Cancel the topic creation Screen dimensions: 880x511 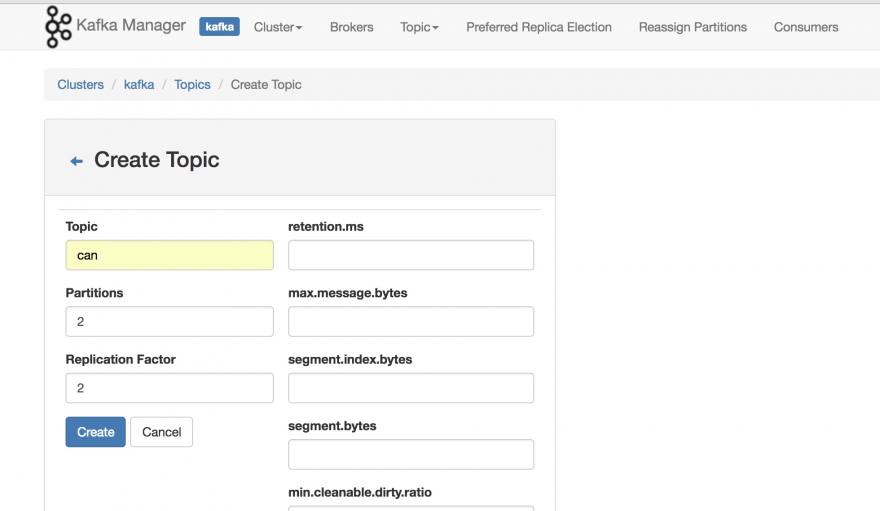pos(161,432)
